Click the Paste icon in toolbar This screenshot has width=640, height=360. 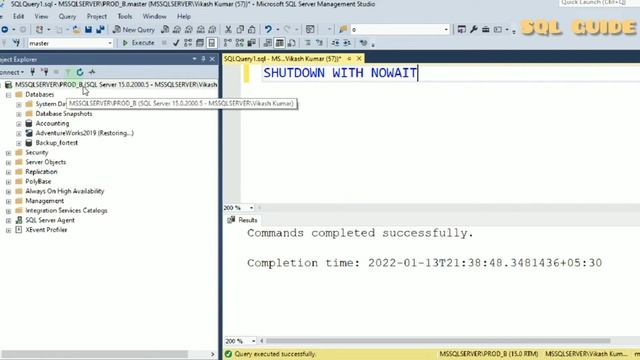(252, 29)
